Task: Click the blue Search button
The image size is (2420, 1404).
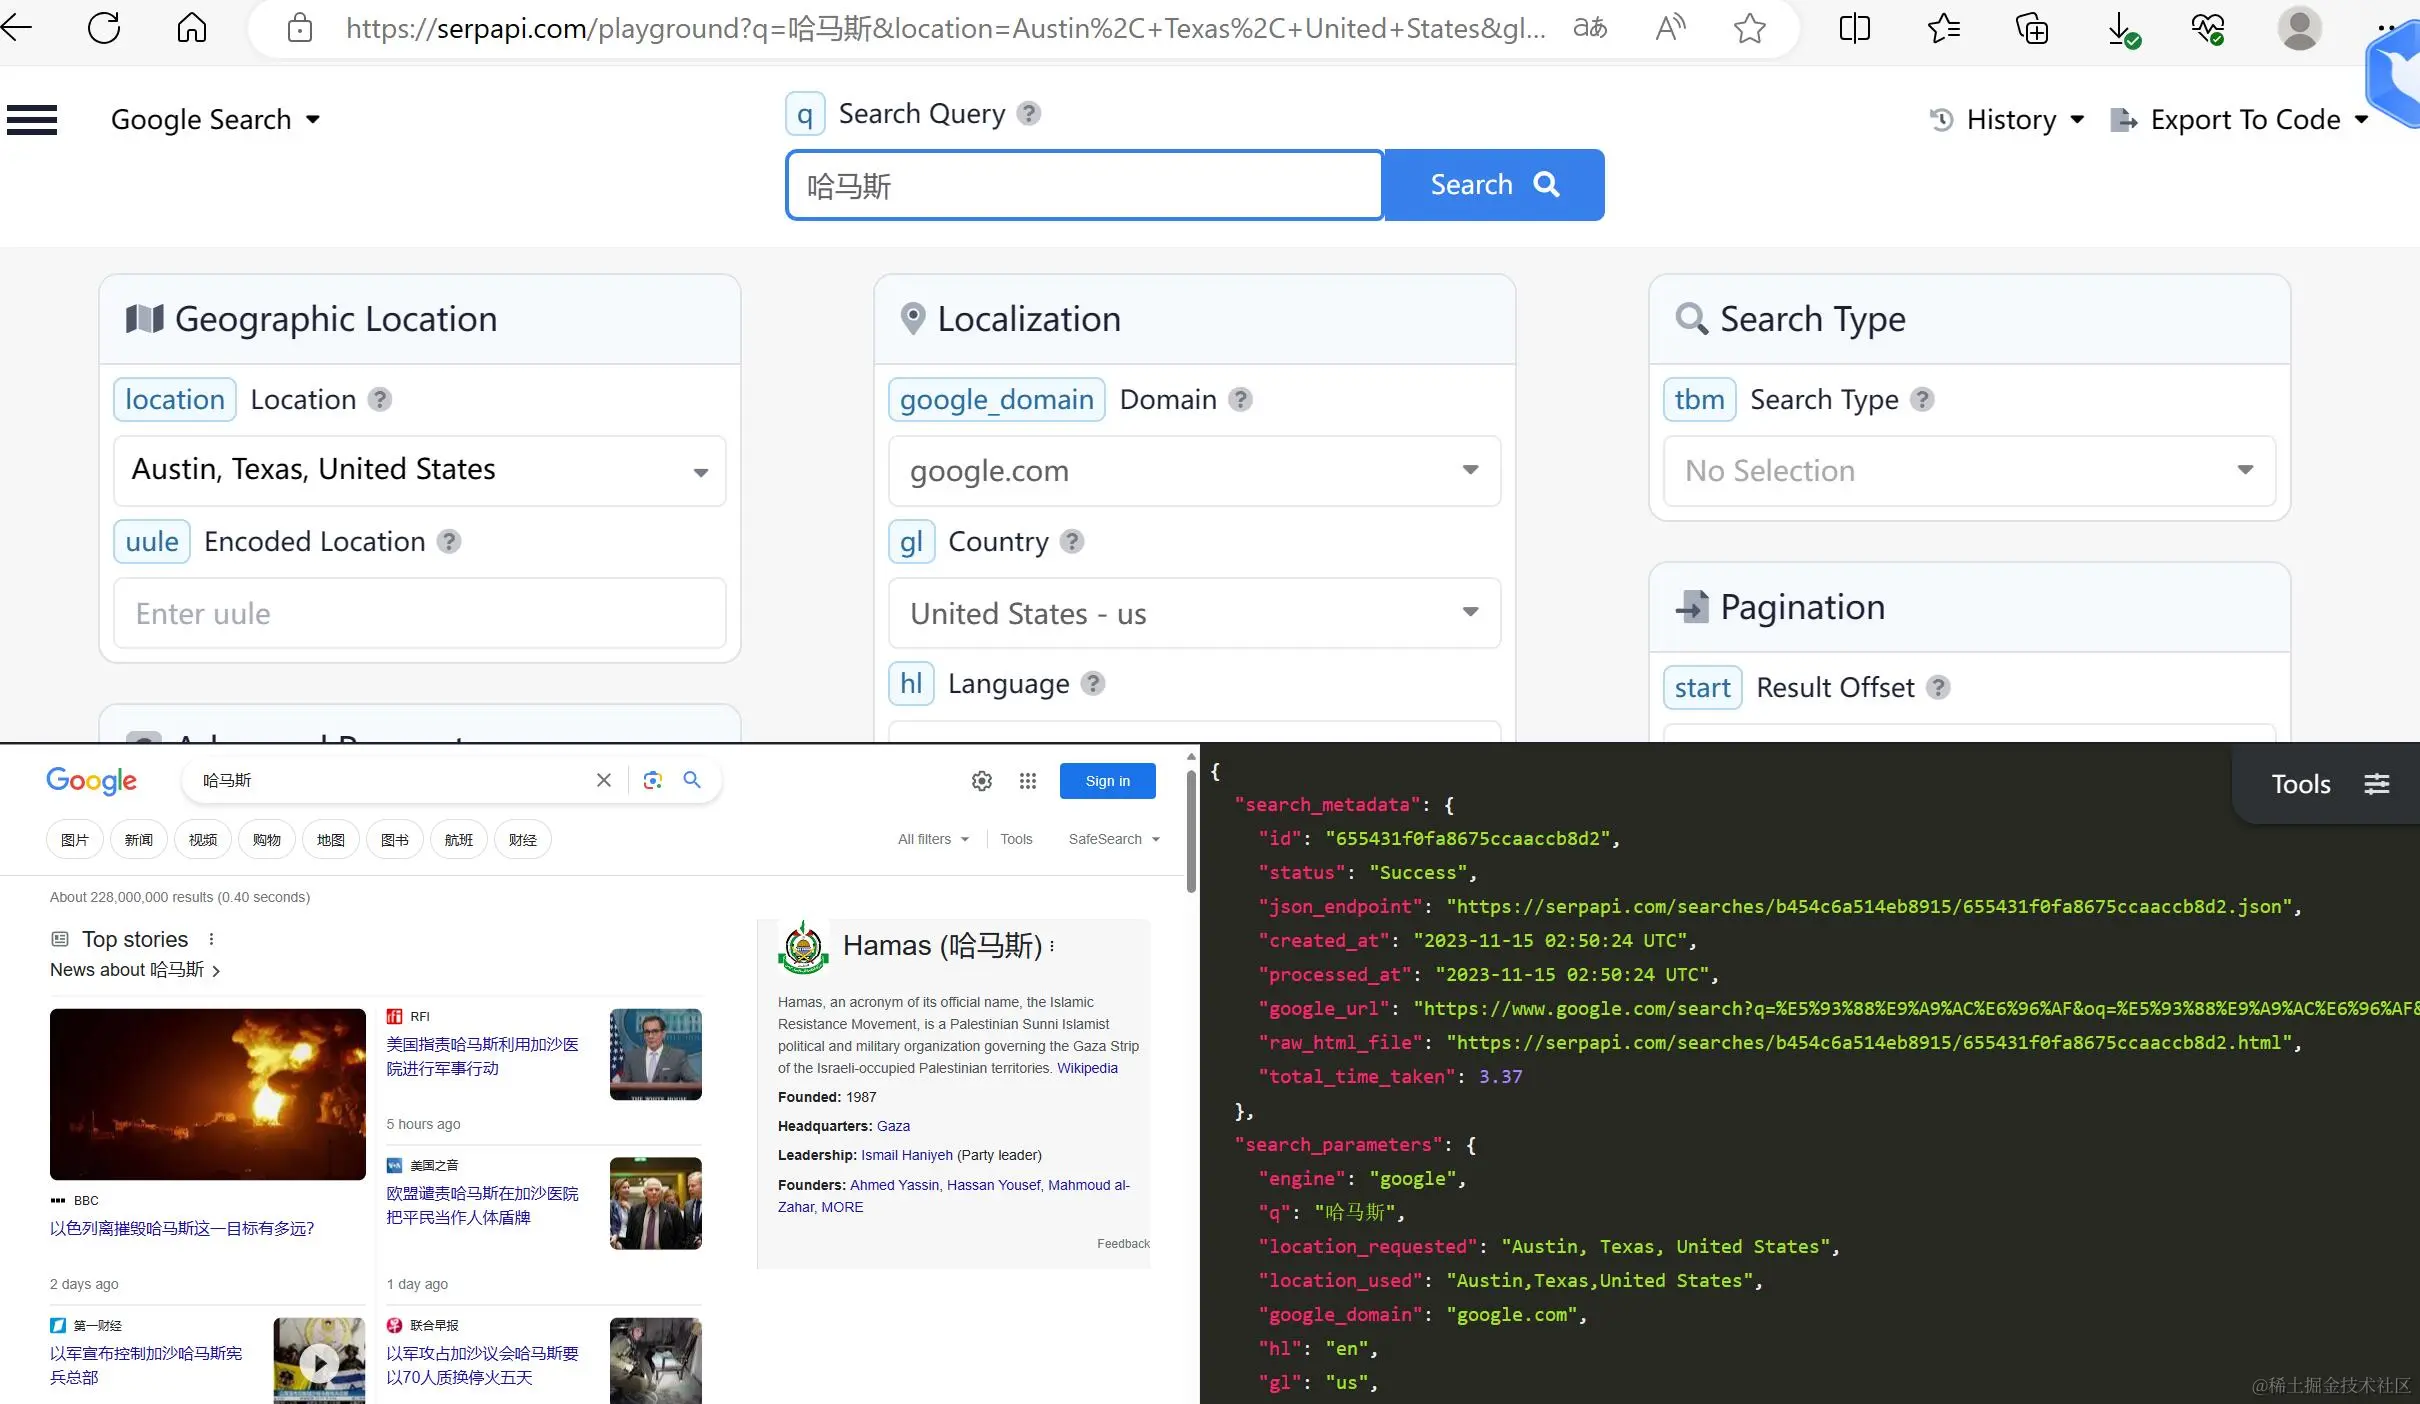Action: 1494,185
